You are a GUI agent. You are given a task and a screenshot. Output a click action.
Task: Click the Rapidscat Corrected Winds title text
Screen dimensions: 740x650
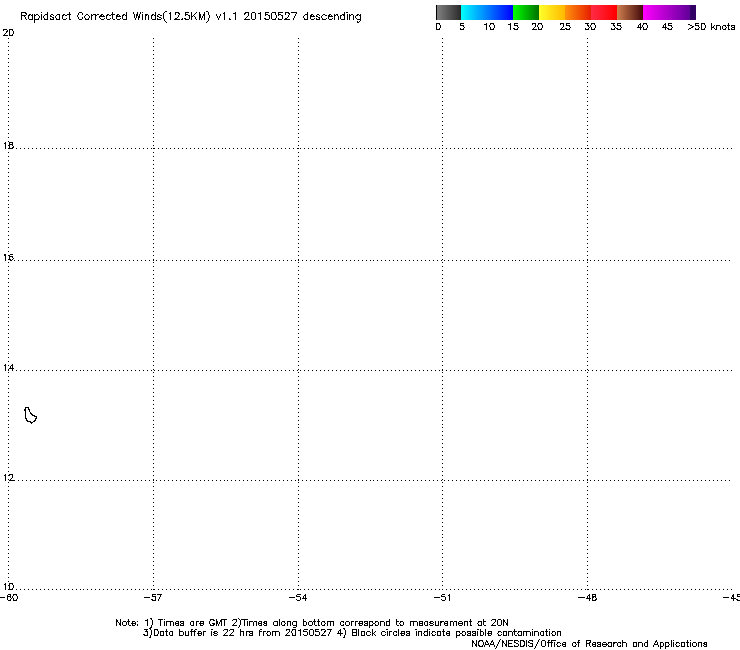pyautogui.click(x=191, y=17)
